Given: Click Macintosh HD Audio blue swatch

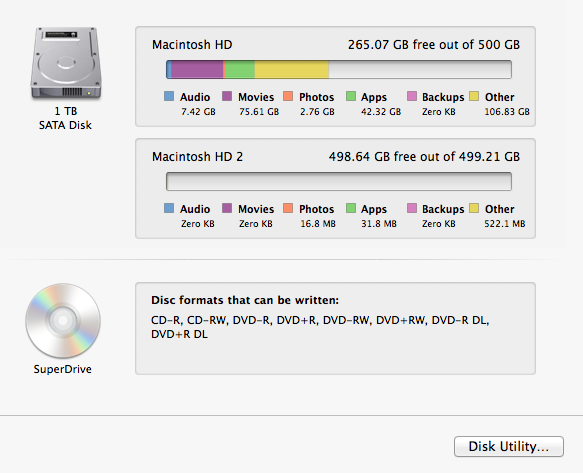Looking at the screenshot, I should [x=169, y=96].
